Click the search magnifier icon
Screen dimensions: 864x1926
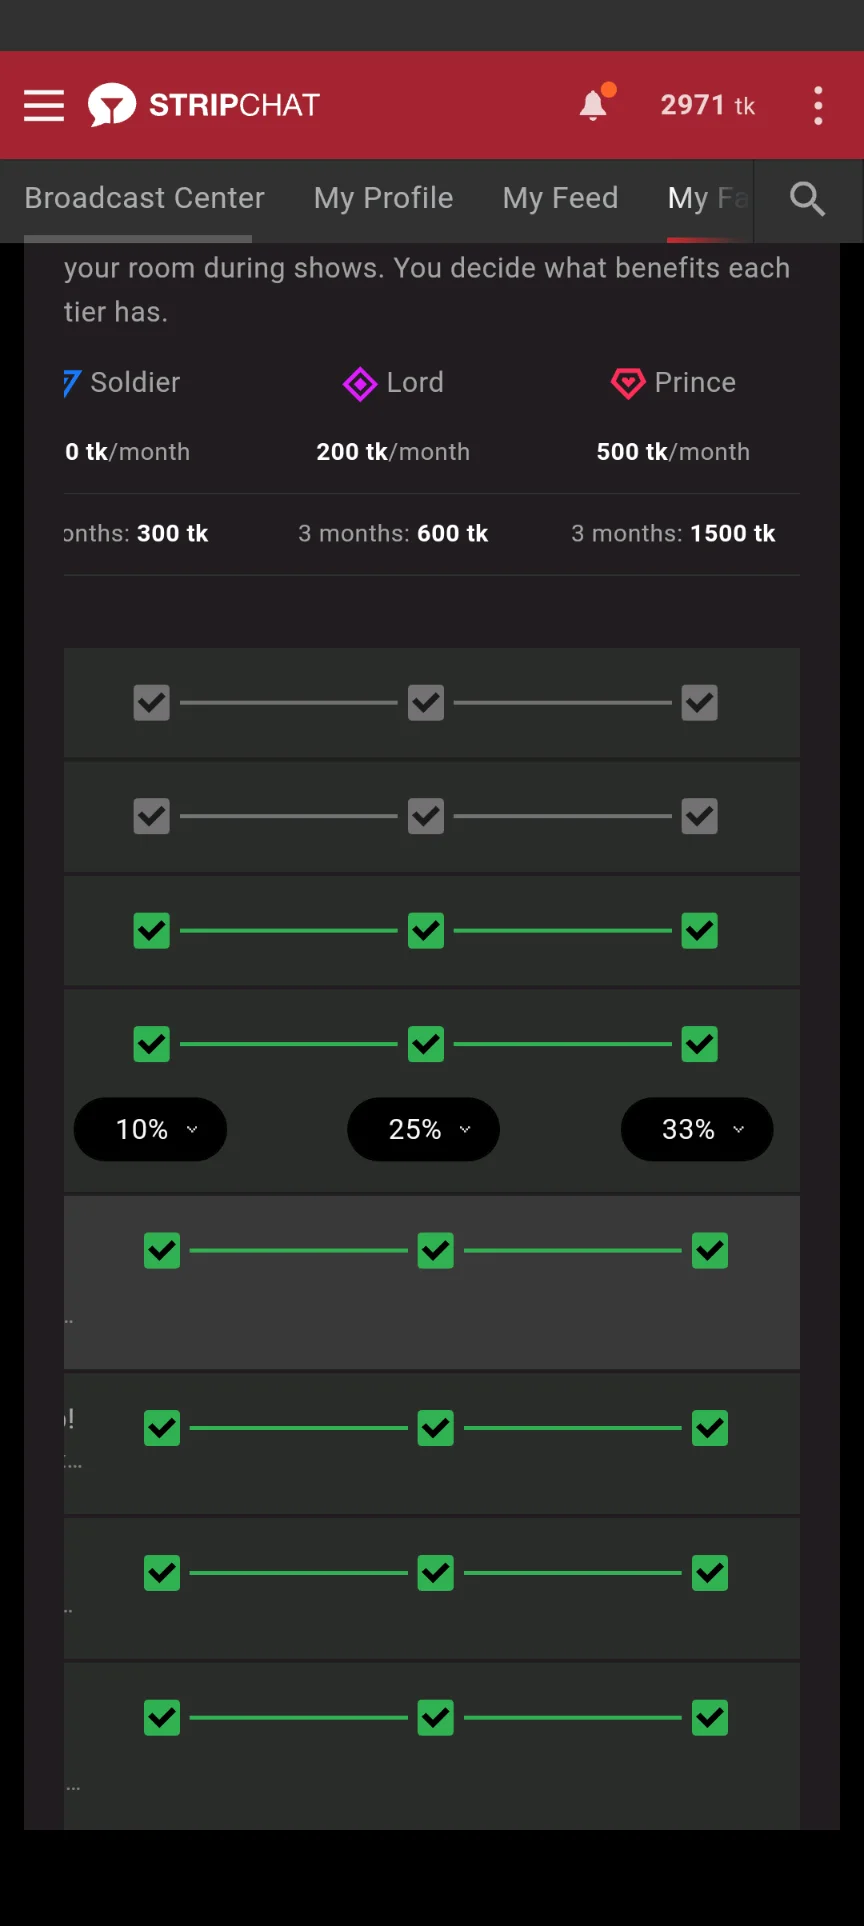(807, 199)
